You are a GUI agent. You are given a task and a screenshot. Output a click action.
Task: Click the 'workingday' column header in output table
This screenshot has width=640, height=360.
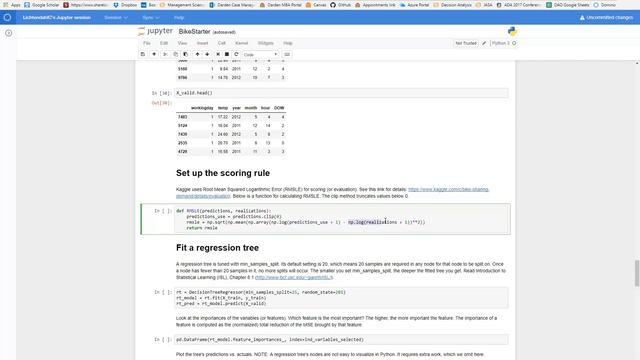click(x=202, y=108)
